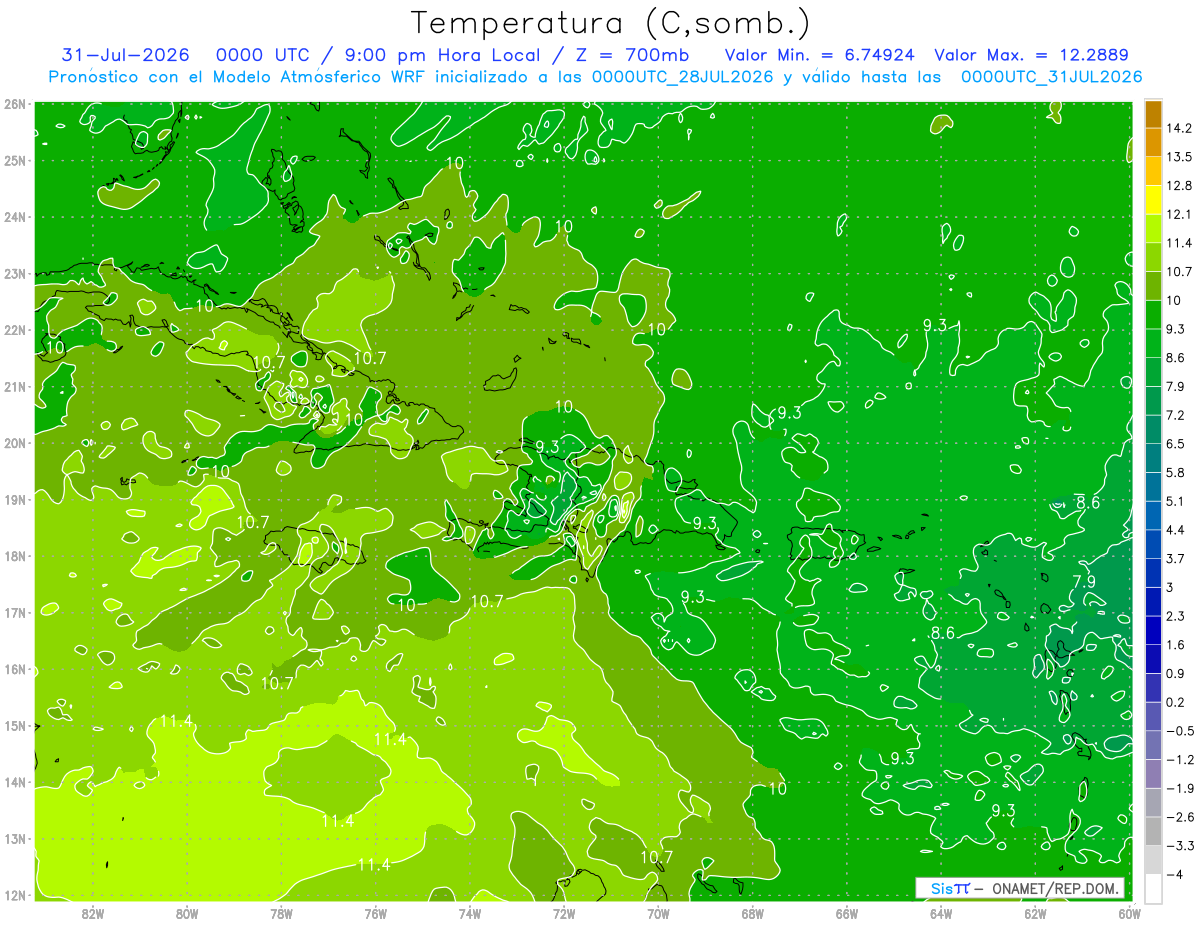The height and width of the screenshot is (927, 1200).
Task: Click the longitude axis label "78W"
Action: click(x=281, y=913)
